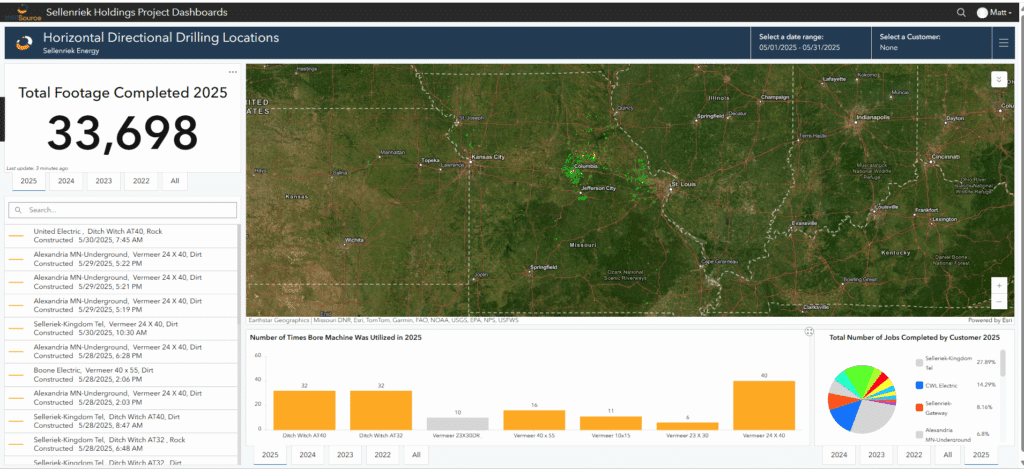Click the Vermeer 24 X 40 bar
1024x469 pixels.
pyautogui.click(x=764, y=405)
